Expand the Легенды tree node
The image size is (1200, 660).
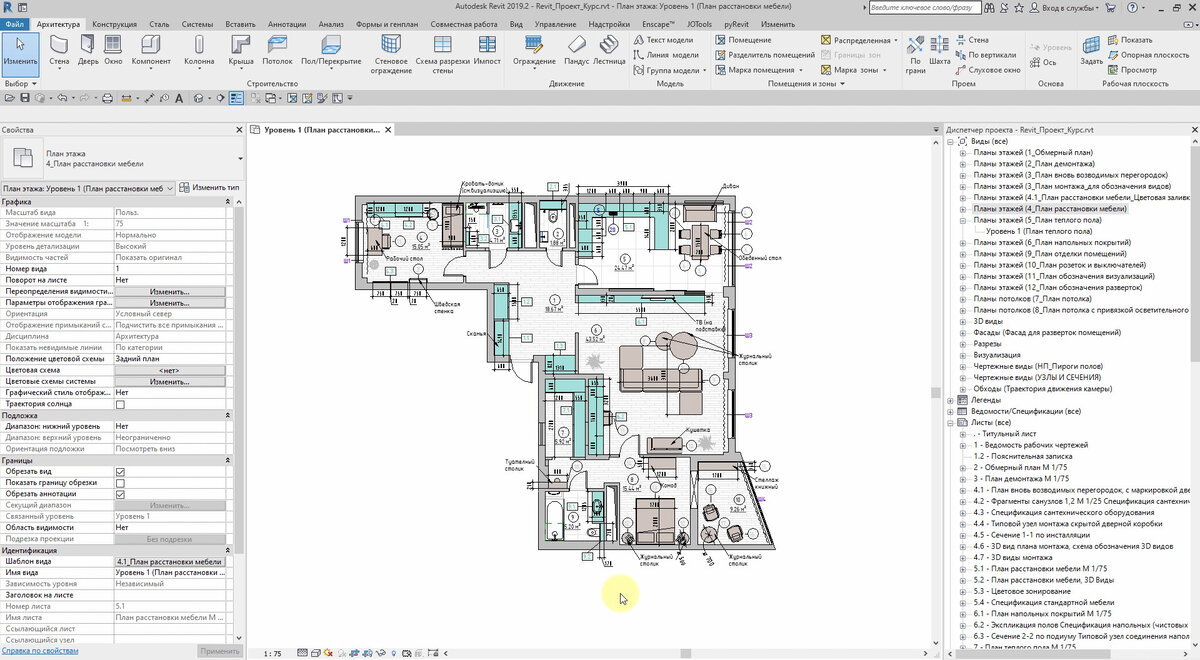950,400
